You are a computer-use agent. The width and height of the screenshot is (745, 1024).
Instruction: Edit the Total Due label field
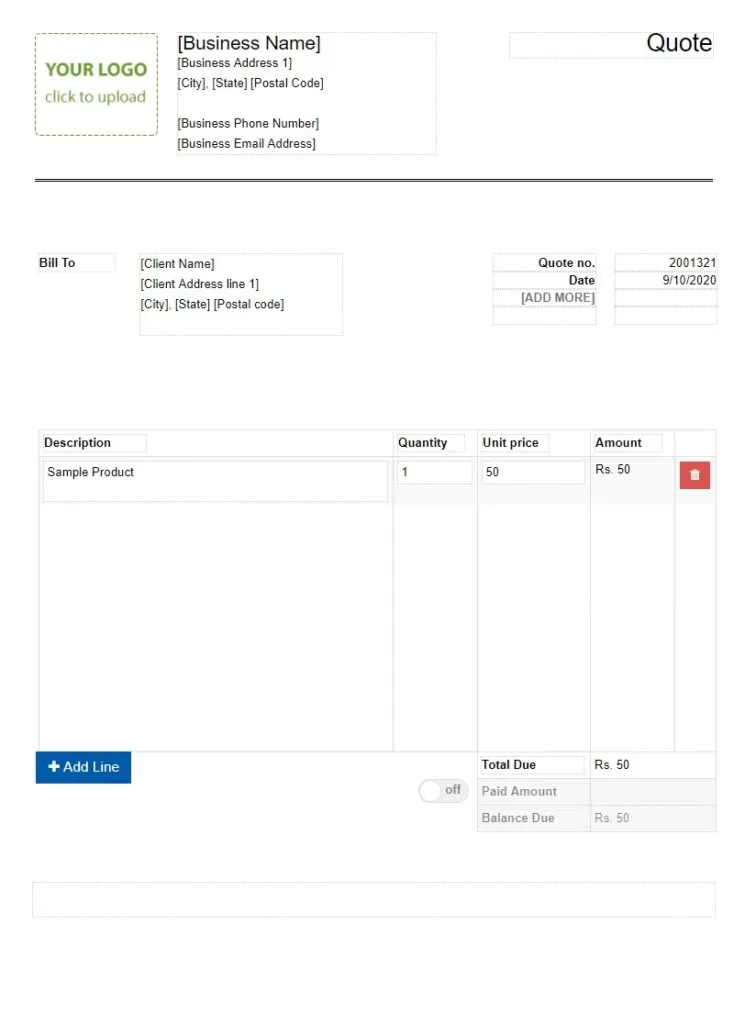(530, 764)
